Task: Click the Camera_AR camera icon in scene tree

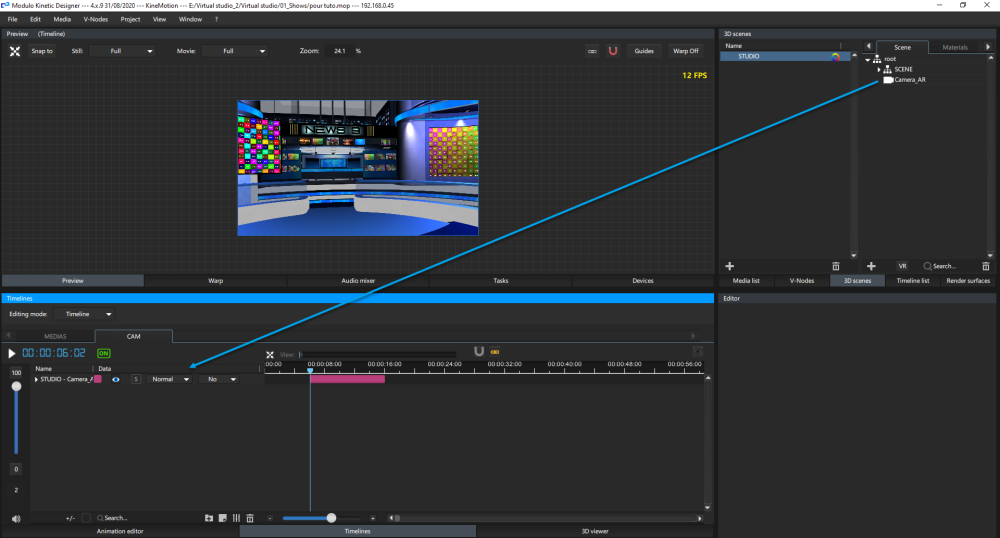Action: [x=887, y=80]
